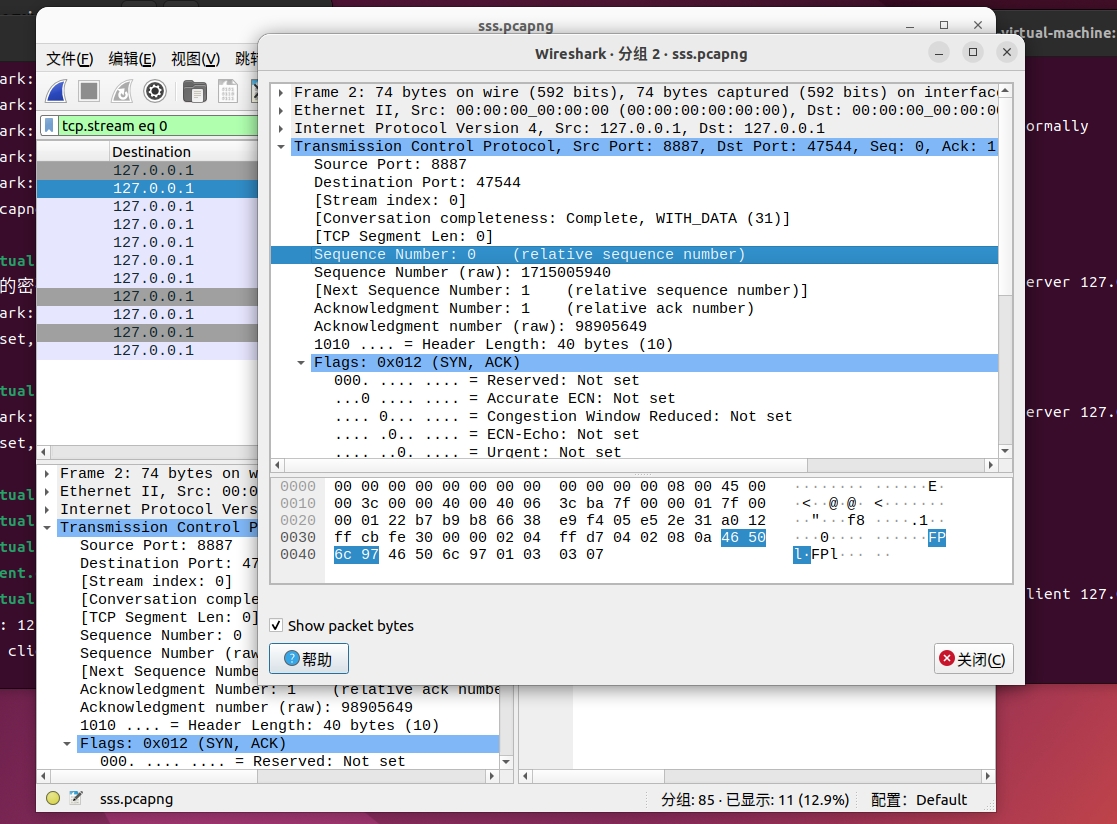This screenshot has height=824, width=1117.
Task: Select ECN-Echo: Not set line
Action: point(487,434)
